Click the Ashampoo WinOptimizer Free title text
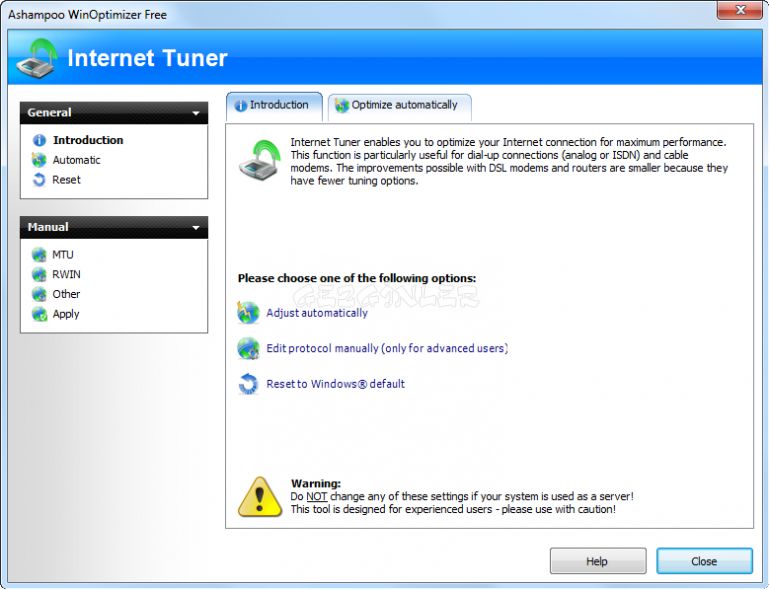This screenshot has height=590, width=770. (87, 15)
